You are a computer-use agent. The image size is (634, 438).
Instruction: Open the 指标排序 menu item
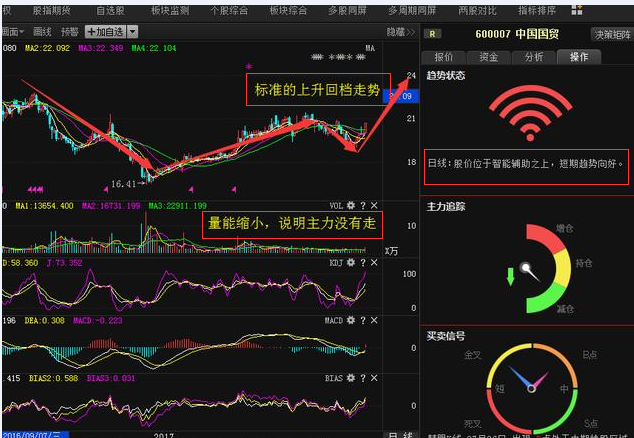pos(537,11)
